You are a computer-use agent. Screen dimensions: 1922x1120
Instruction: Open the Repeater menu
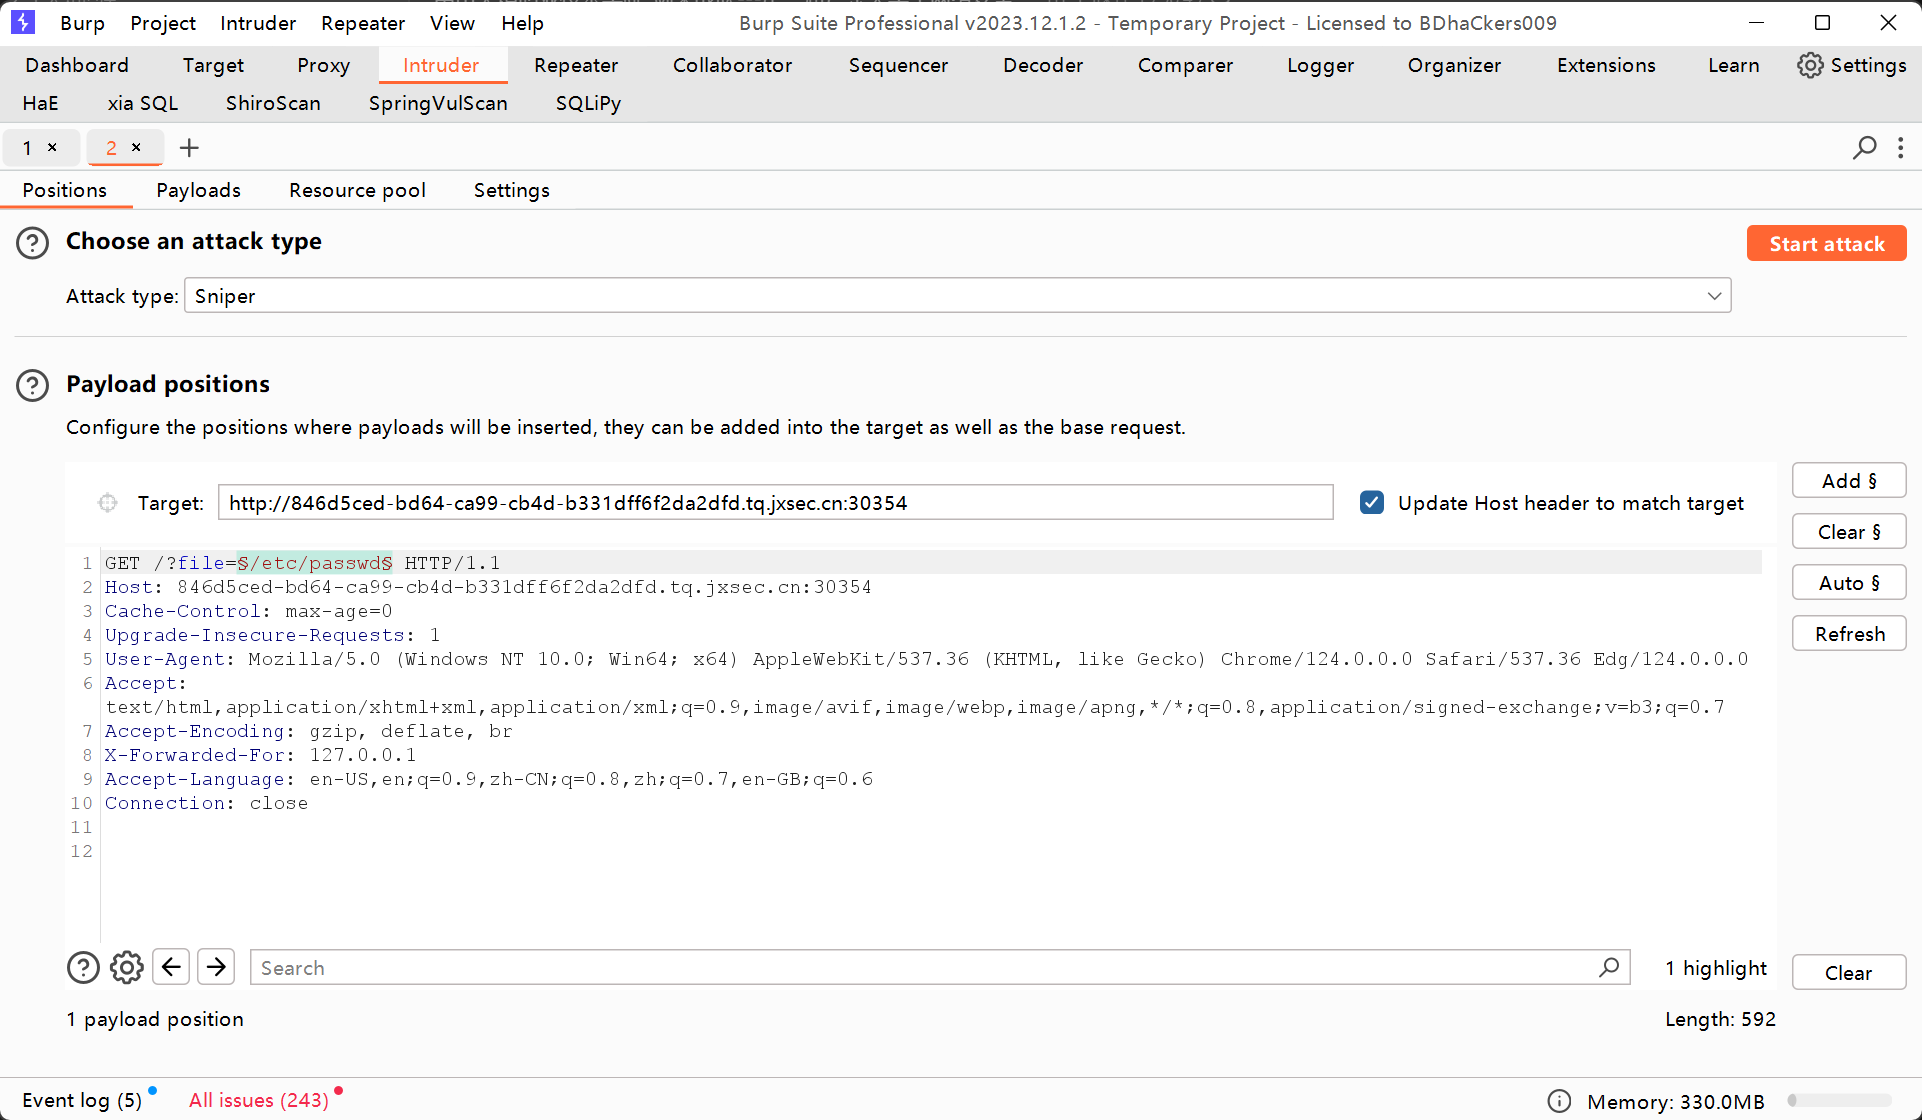point(363,23)
